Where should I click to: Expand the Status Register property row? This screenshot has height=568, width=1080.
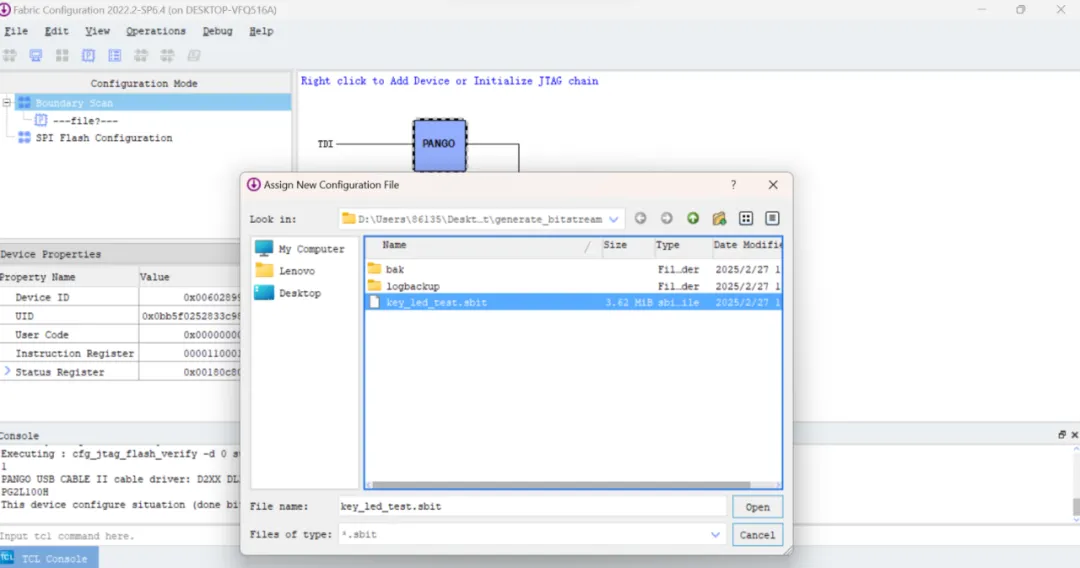coord(7,371)
